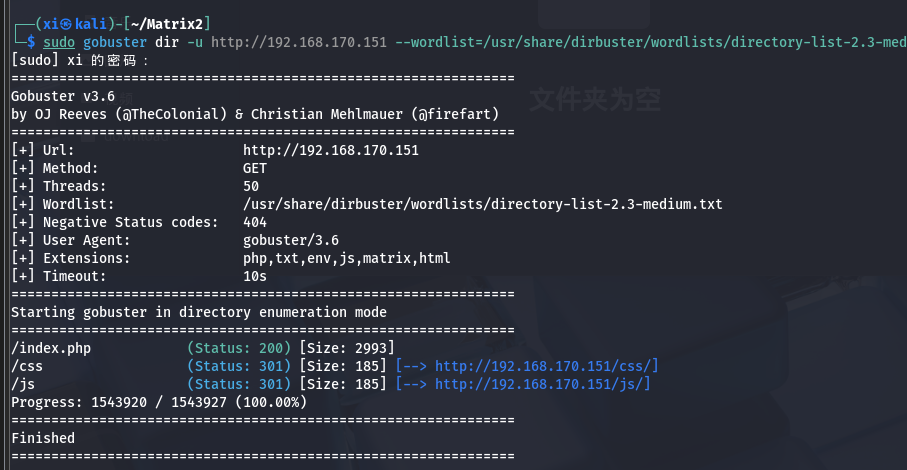Click the Status: 200 text
The image size is (907, 470).
tap(238, 348)
